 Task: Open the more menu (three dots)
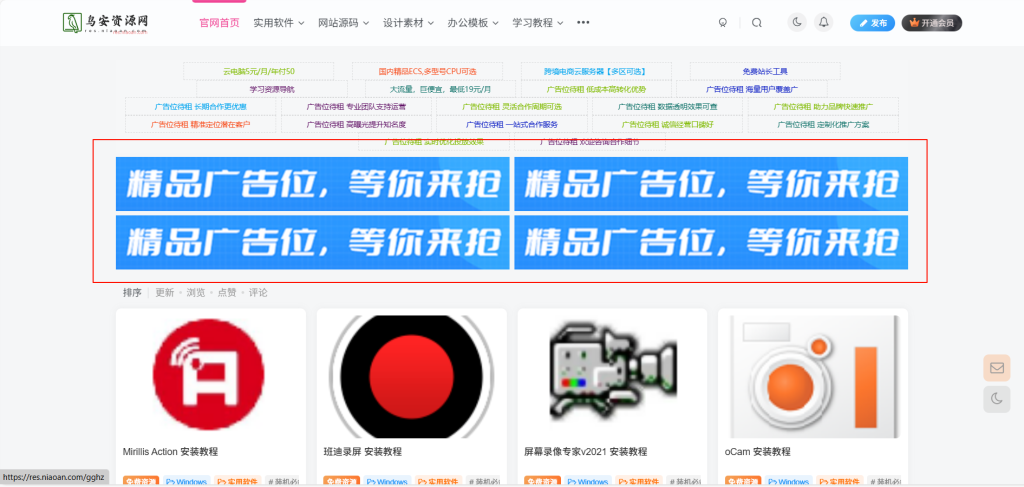tap(583, 22)
